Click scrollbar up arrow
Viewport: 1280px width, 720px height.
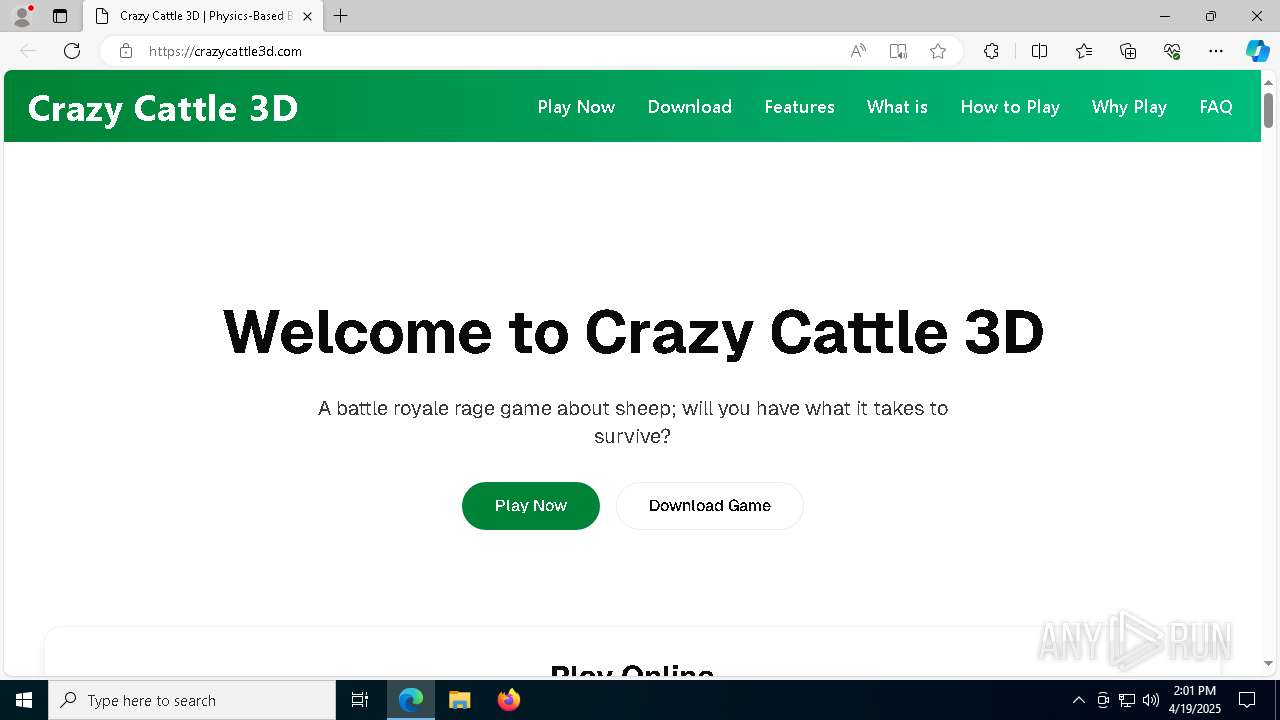[1268, 81]
